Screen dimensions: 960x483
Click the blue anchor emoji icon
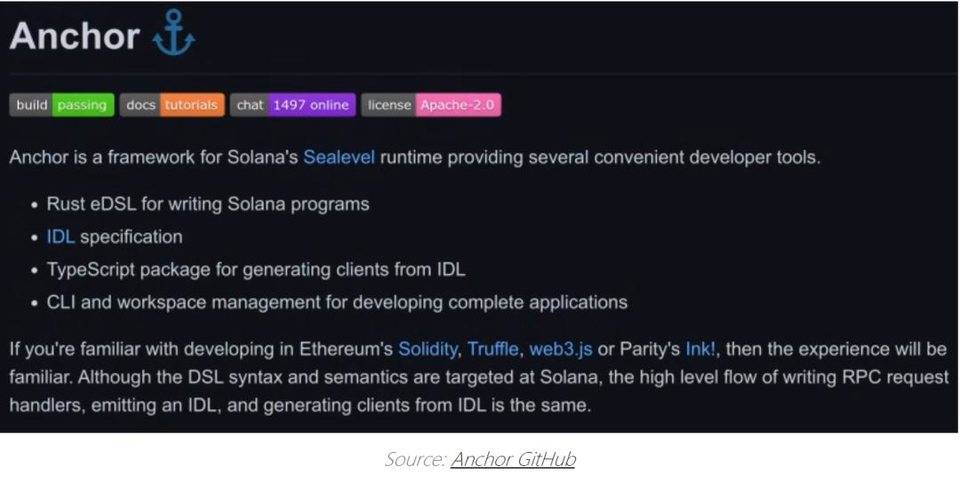click(x=174, y=33)
